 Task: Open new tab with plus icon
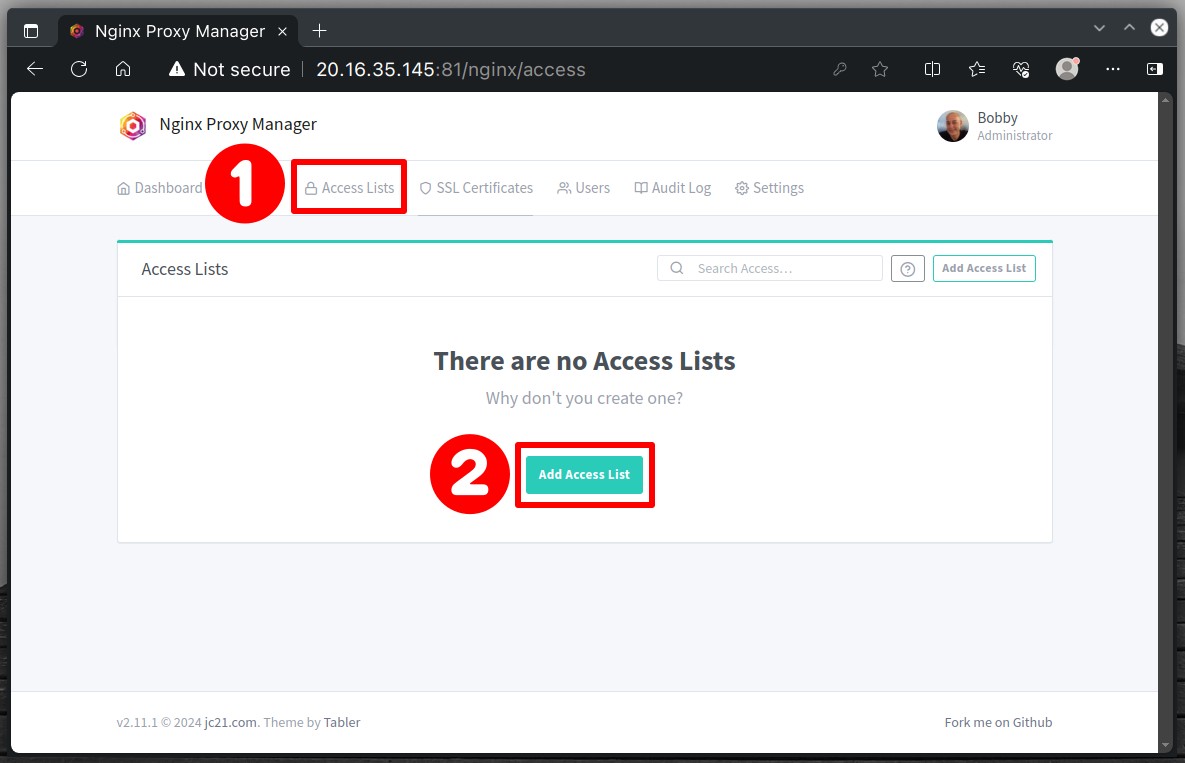[x=320, y=31]
